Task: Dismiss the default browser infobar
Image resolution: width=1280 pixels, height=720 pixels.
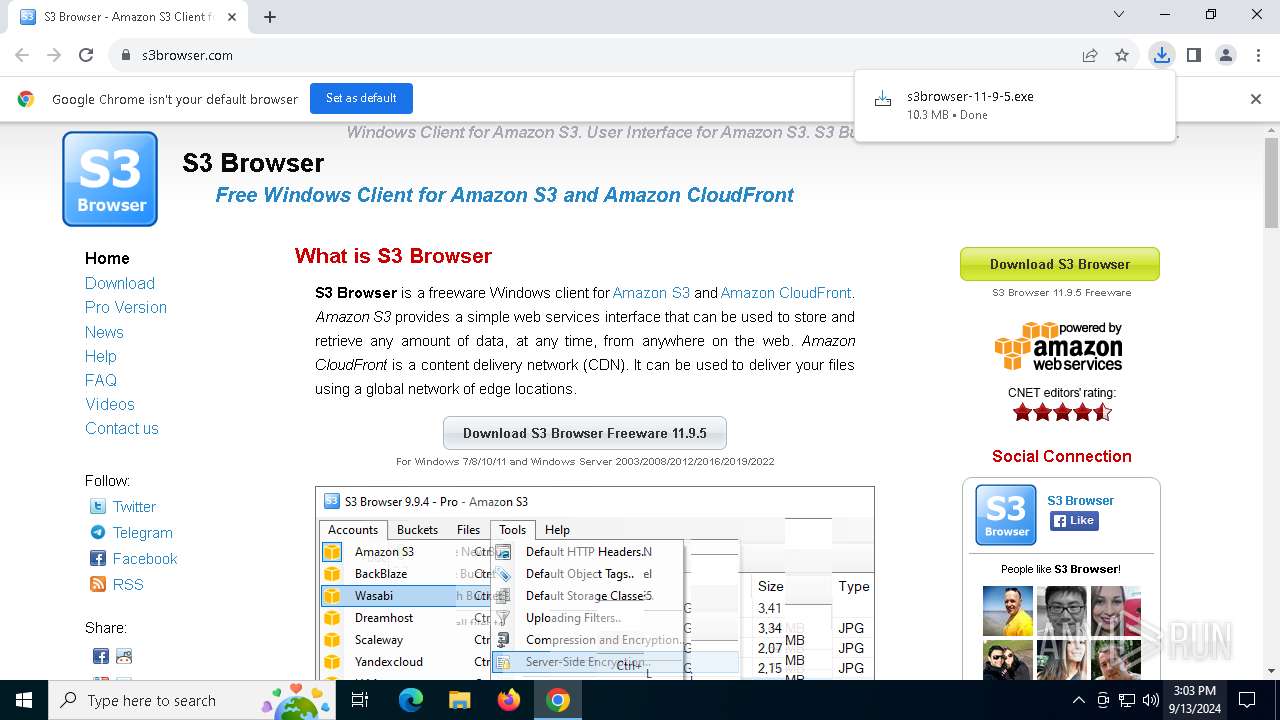Action: click(1256, 99)
